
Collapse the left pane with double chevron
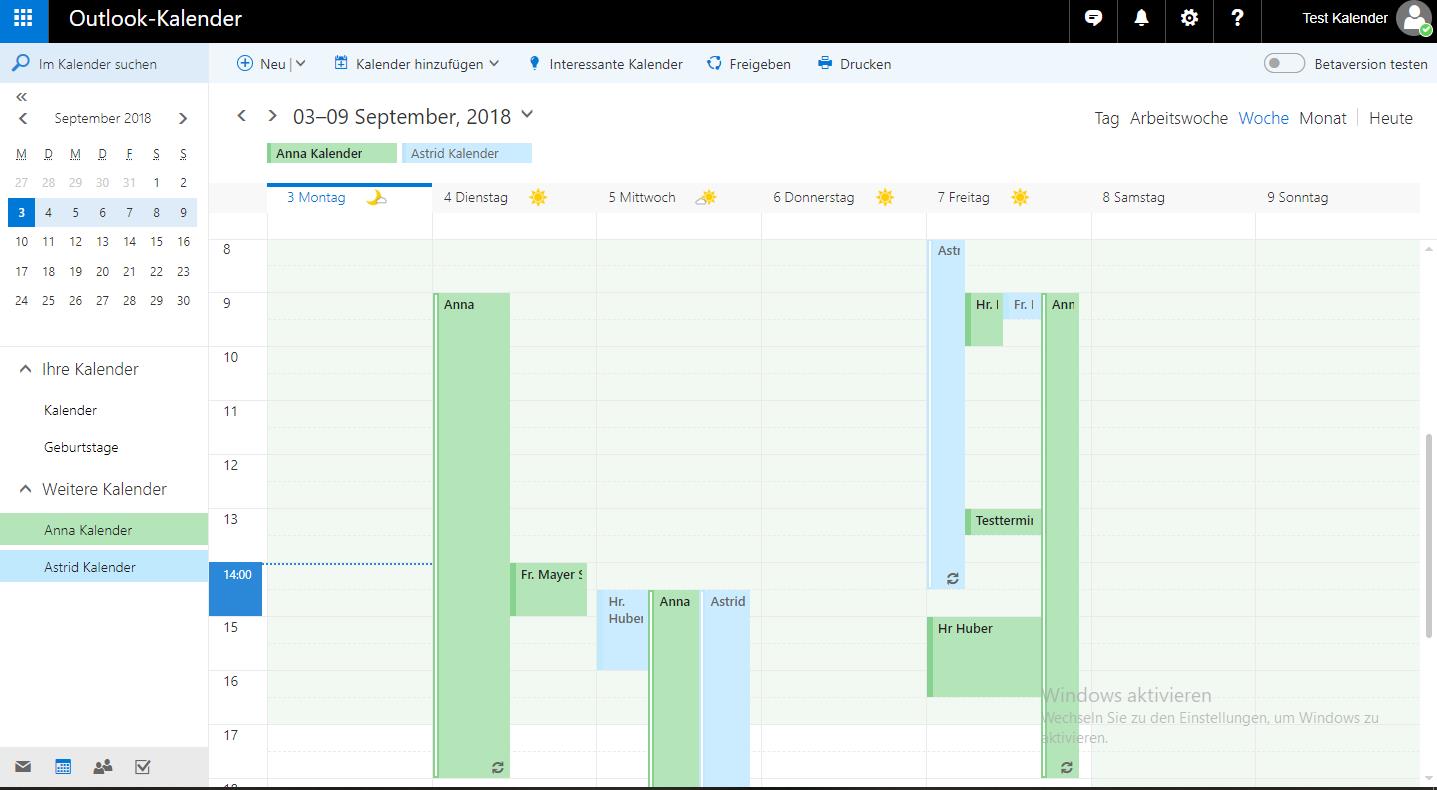click(21, 97)
